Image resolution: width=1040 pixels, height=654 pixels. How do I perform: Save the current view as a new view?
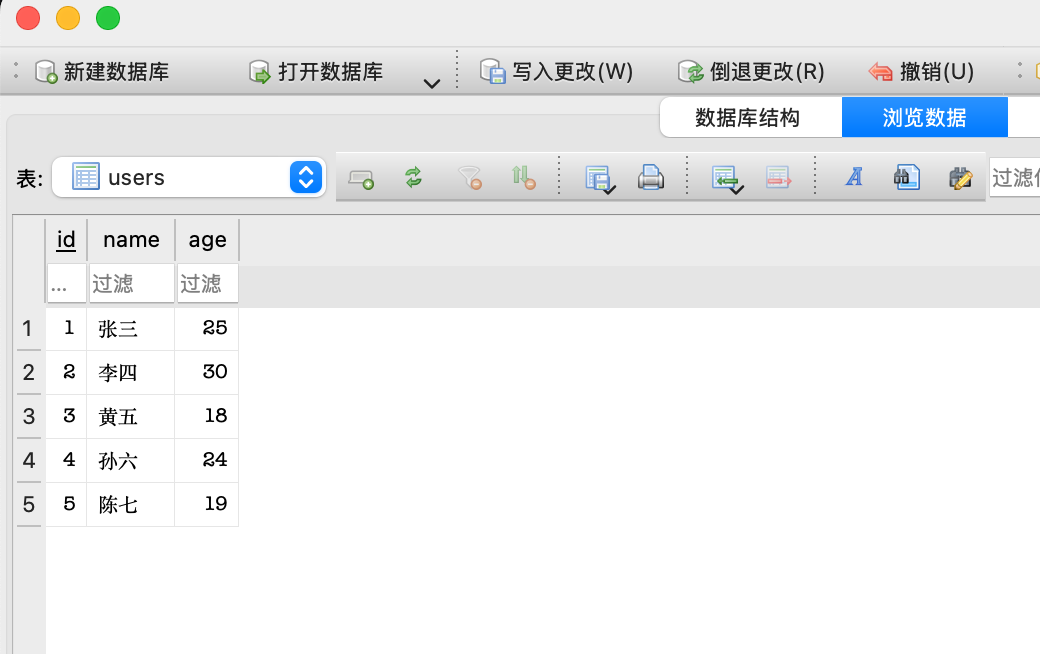click(599, 176)
